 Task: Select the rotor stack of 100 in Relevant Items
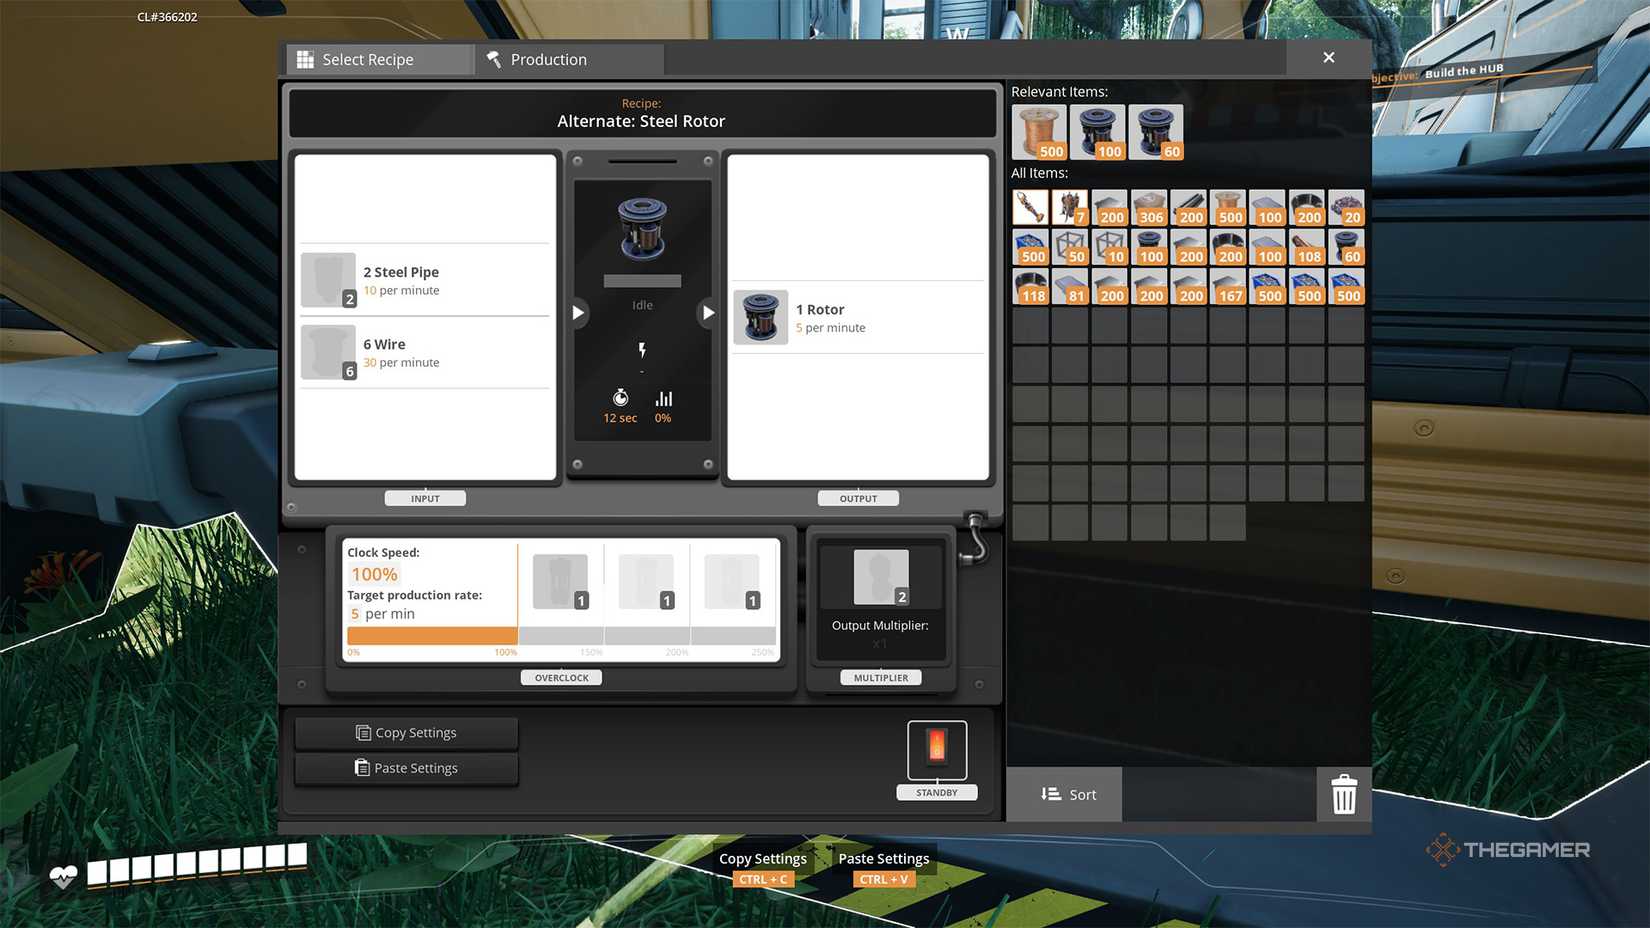pos(1097,132)
